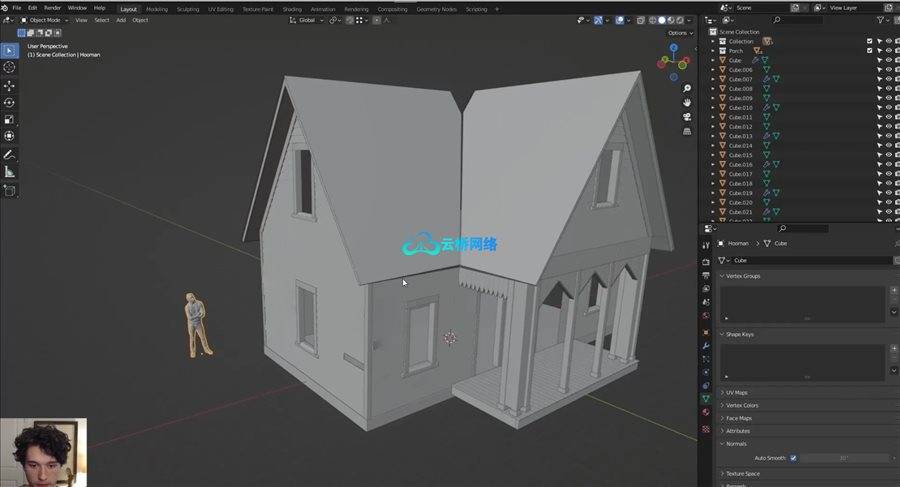Select the Move tool

pyautogui.click(x=9, y=86)
